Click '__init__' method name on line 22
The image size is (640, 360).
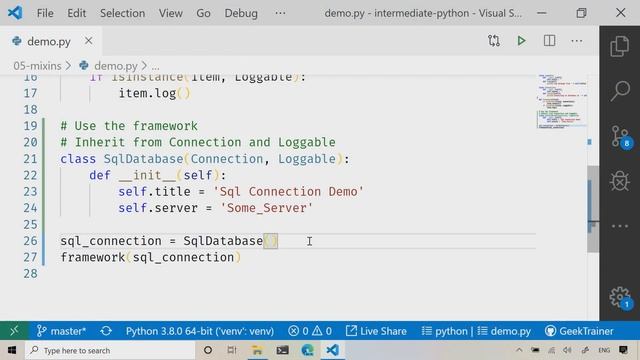[x=147, y=175]
